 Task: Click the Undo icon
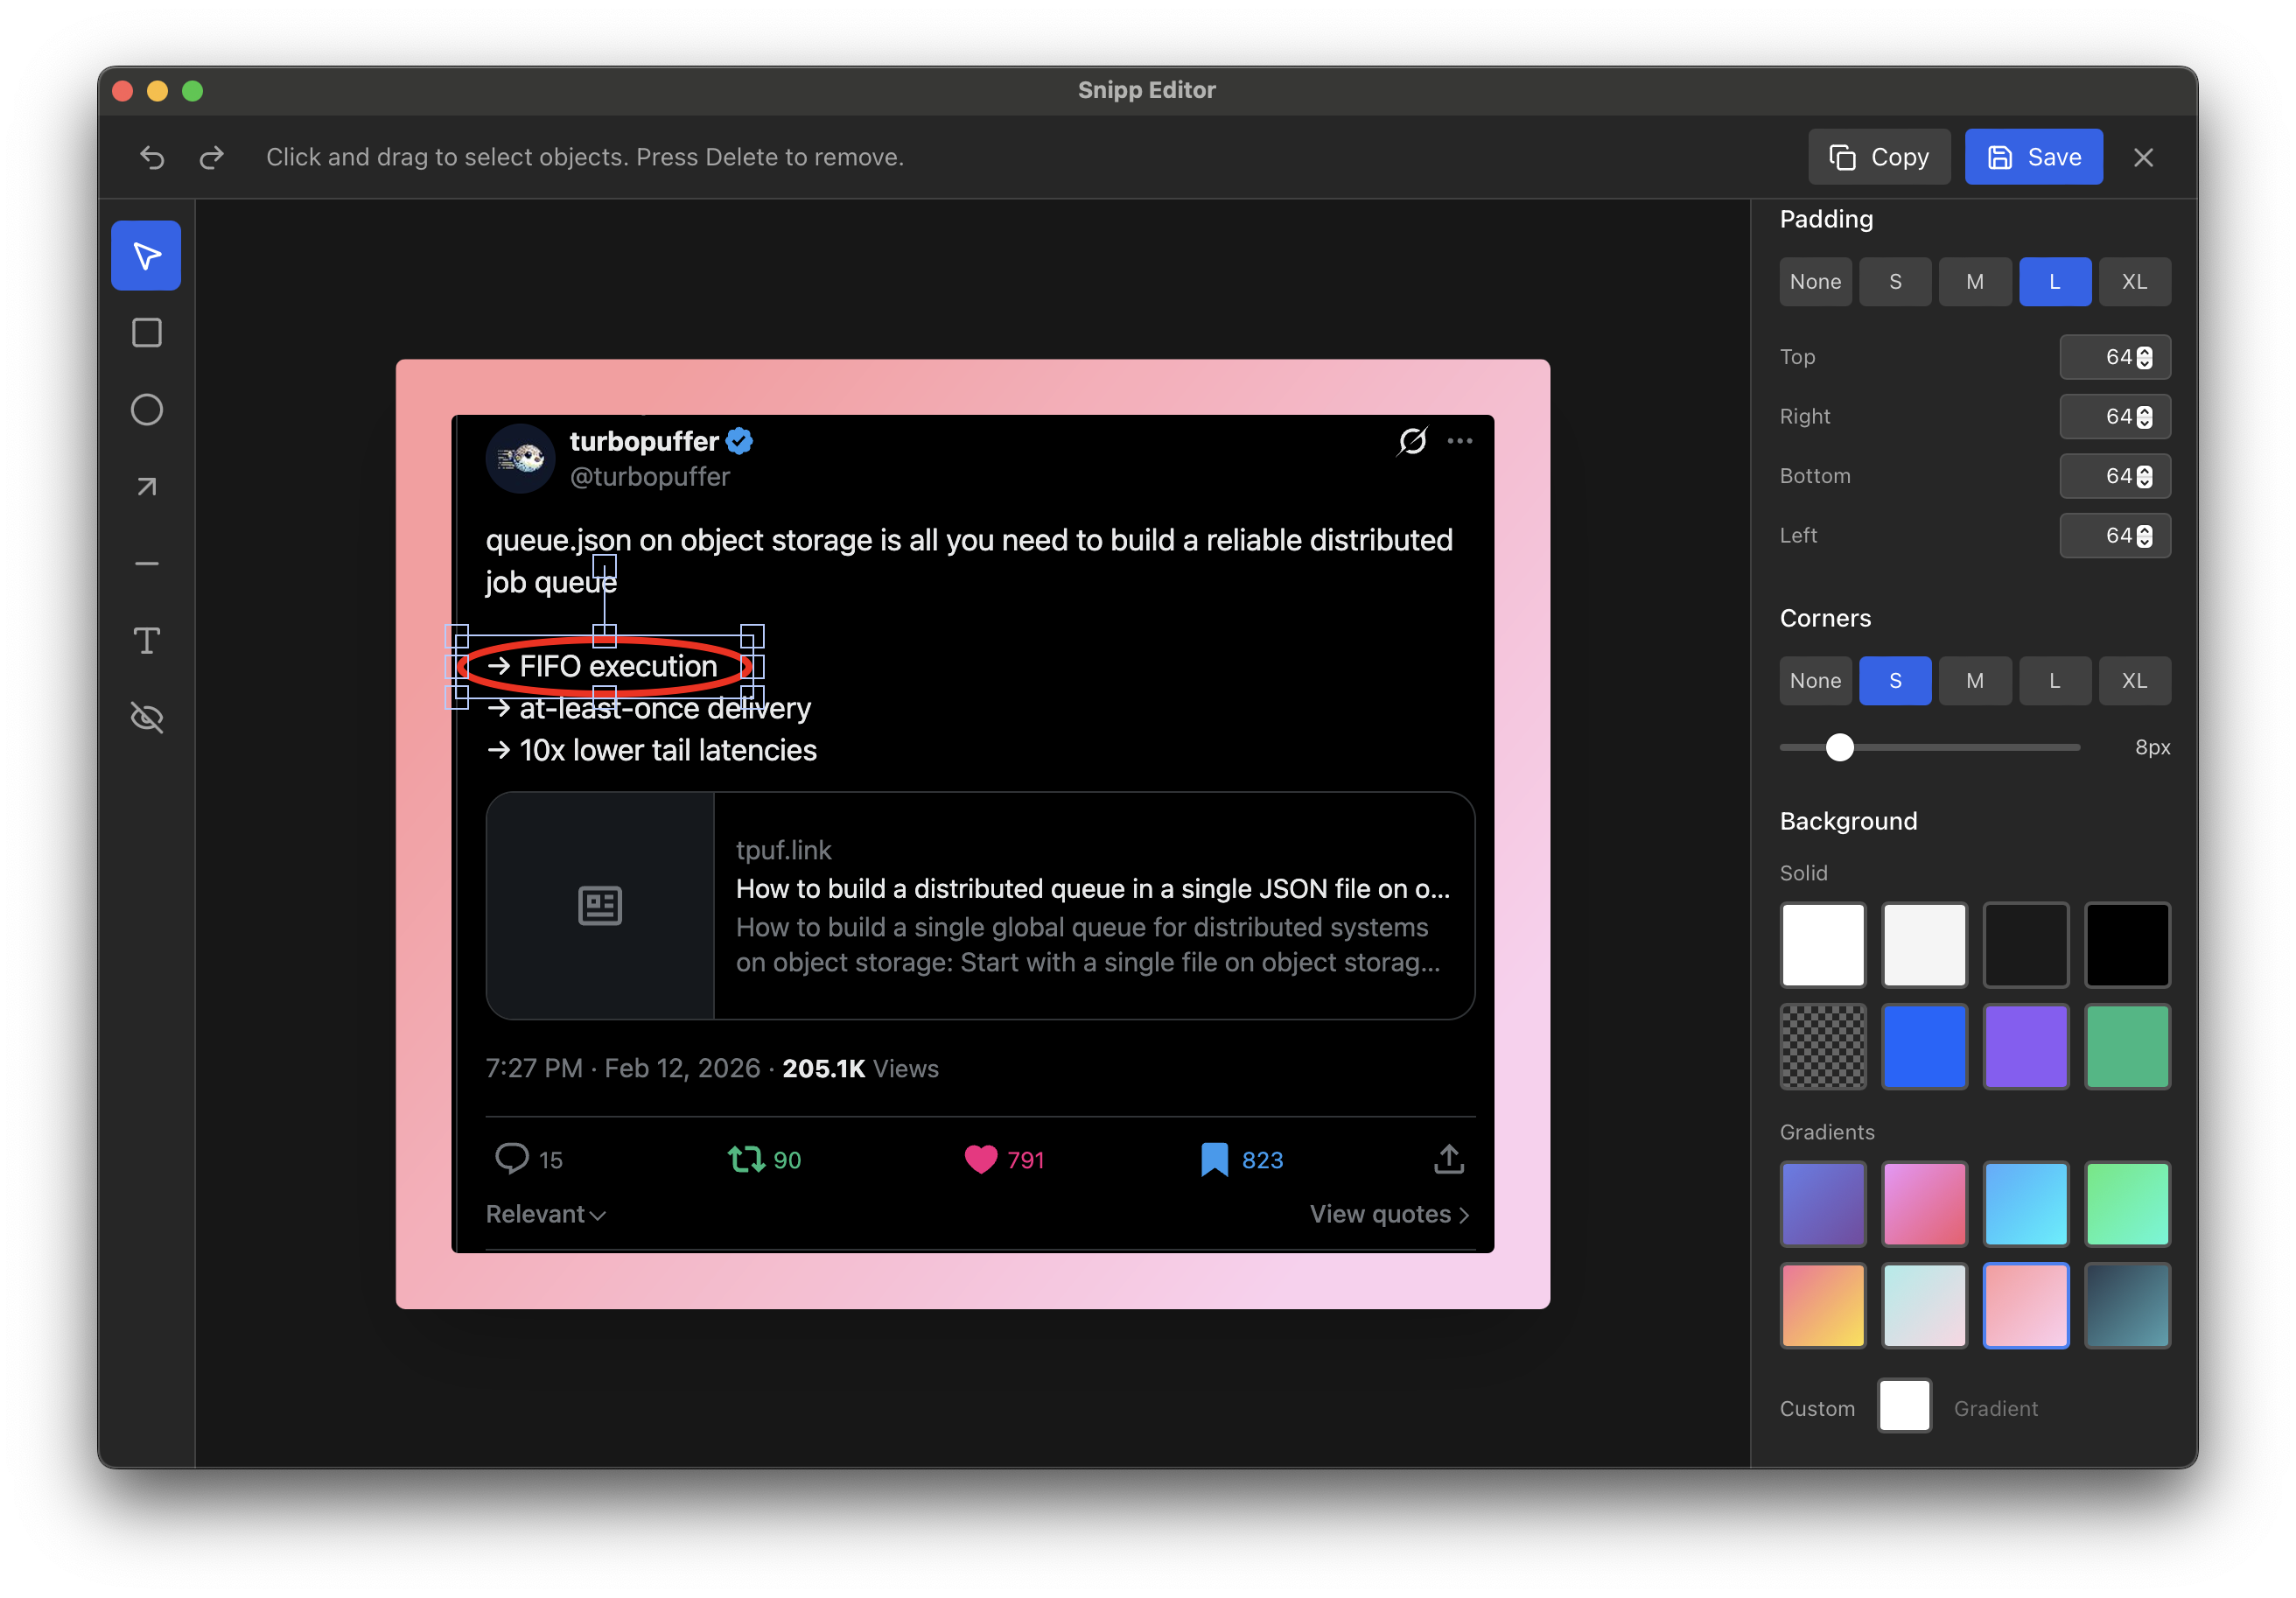point(151,157)
